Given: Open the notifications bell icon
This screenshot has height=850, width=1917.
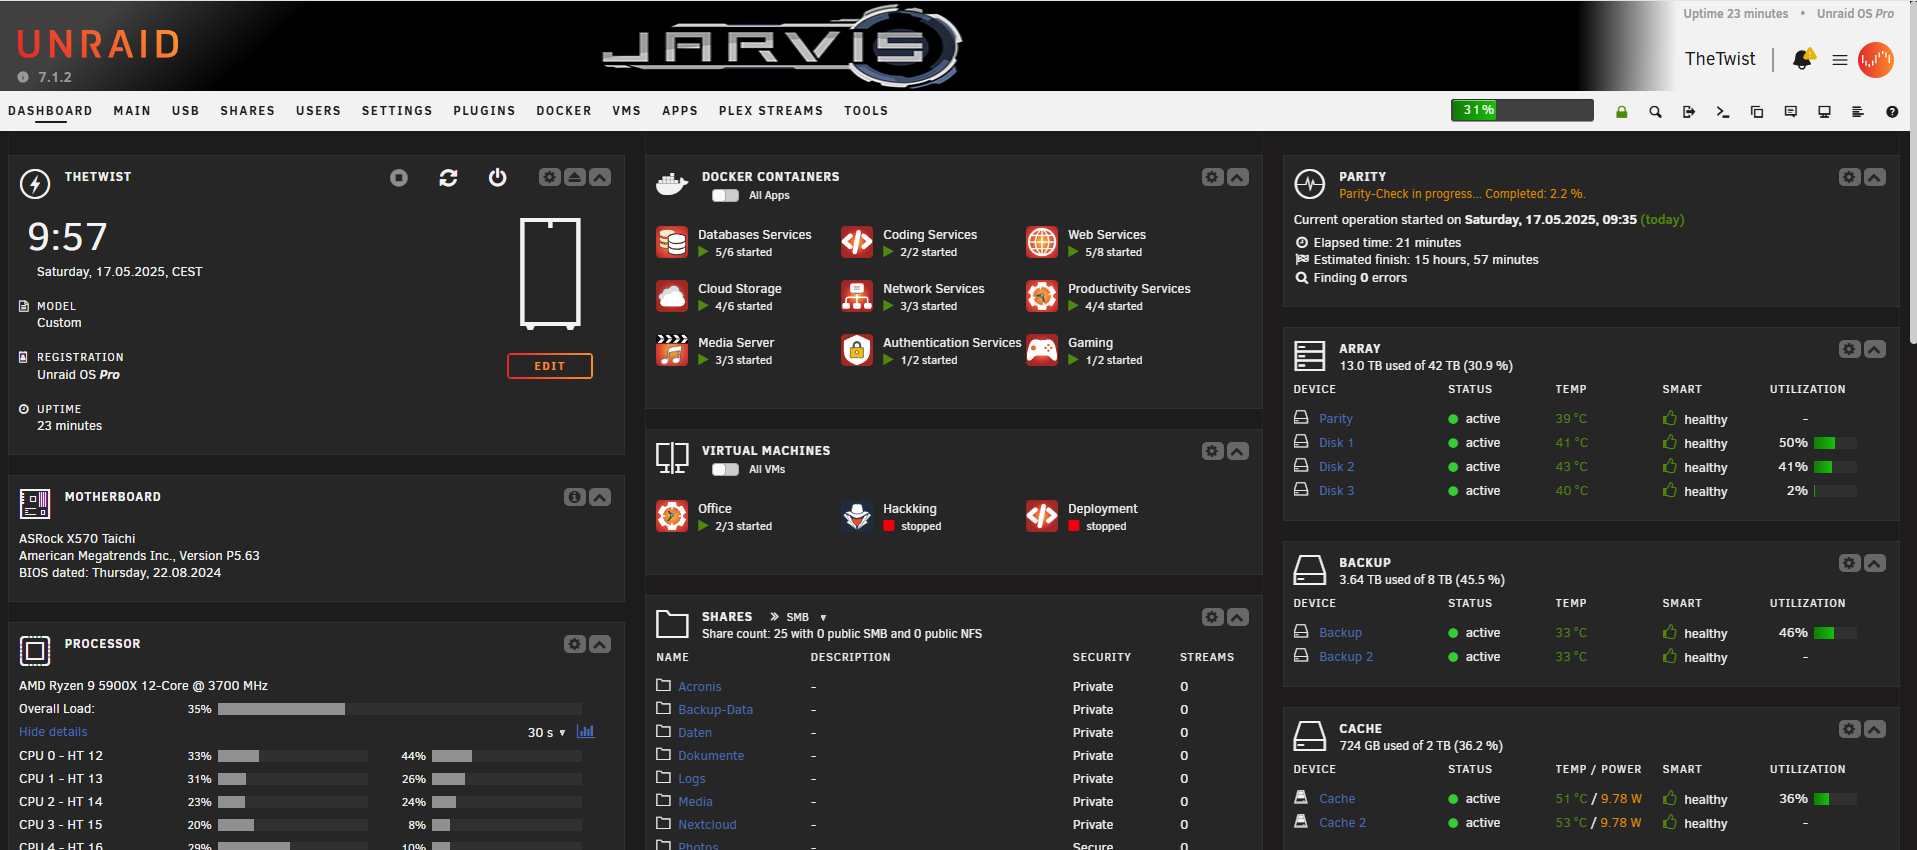Looking at the screenshot, I should pyautogui.click(x=1803, y=59).
